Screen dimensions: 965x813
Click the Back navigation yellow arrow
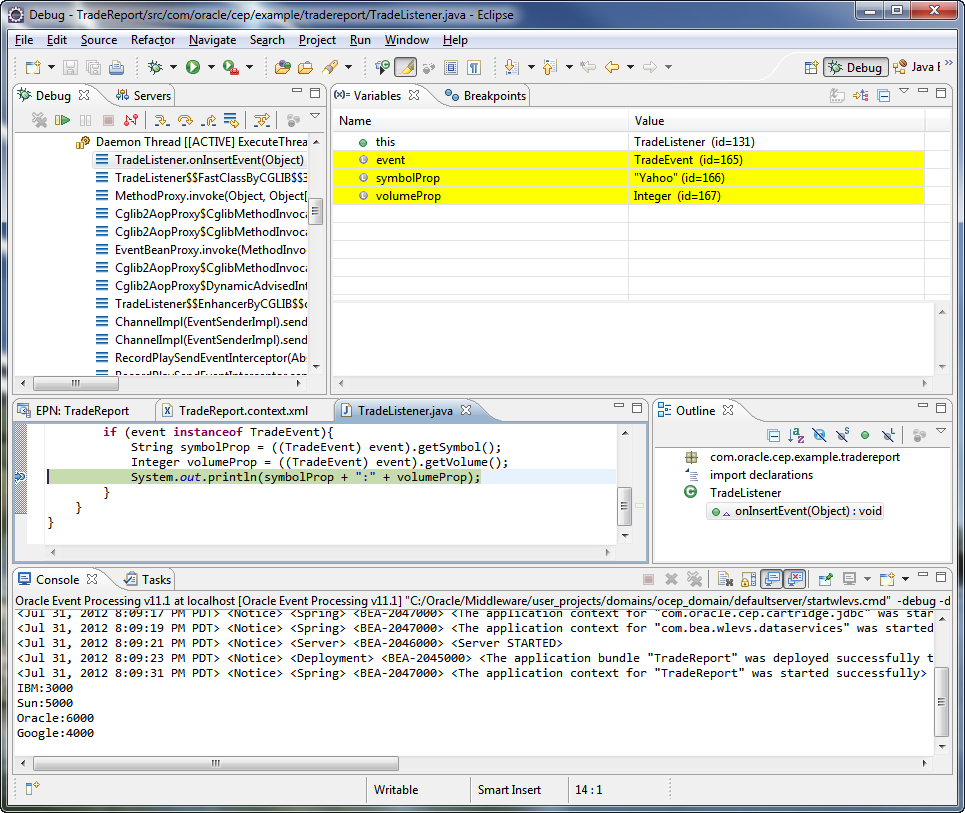click(x=611, y=67)
